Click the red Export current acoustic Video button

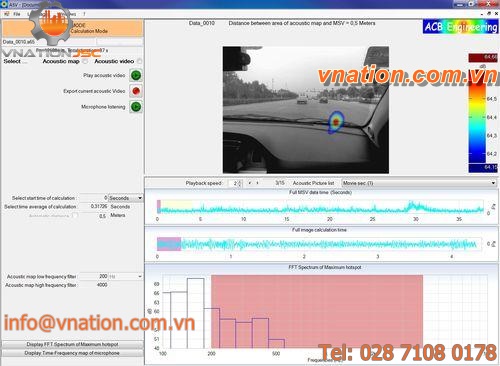pyautogui.click(x=136, y=91)
